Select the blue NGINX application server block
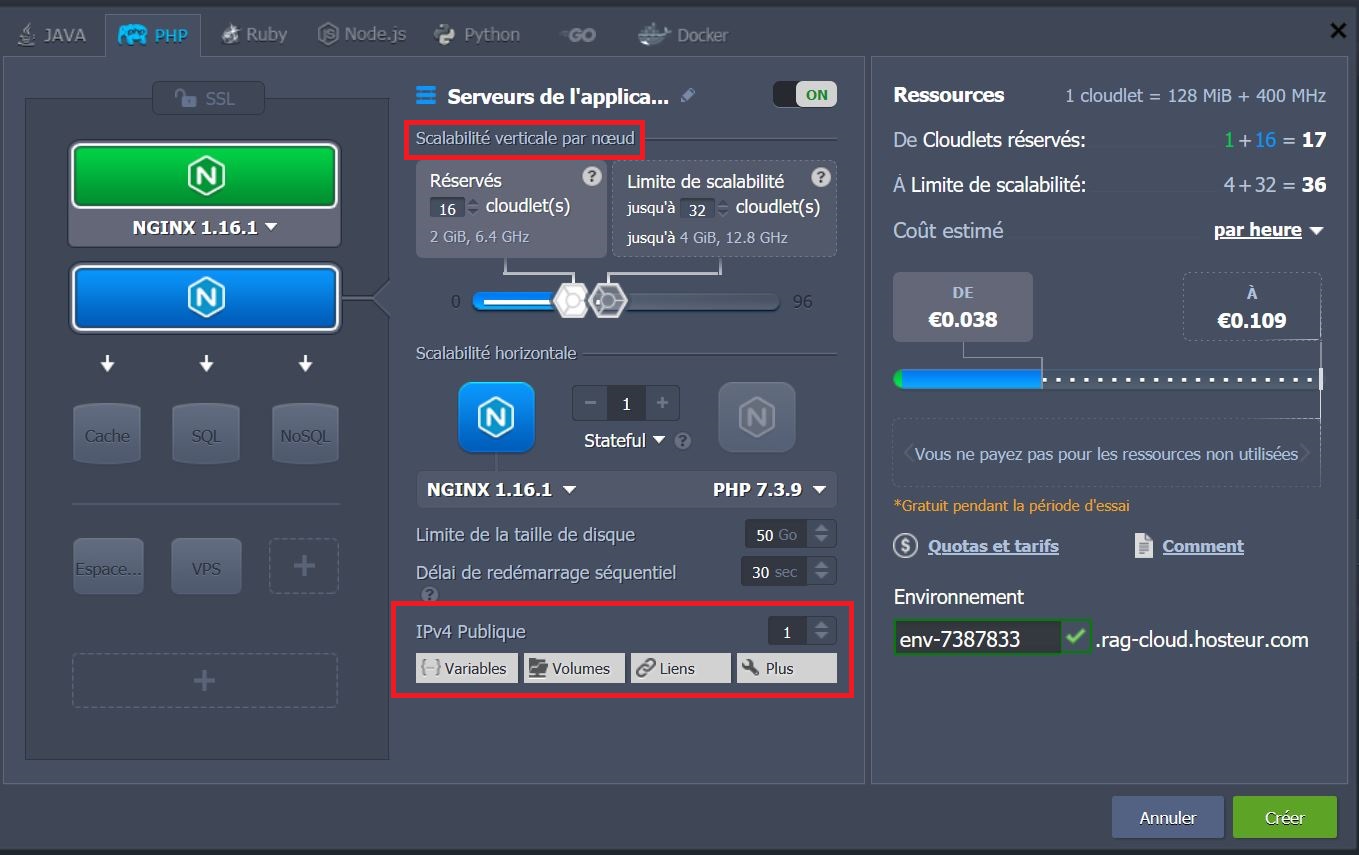1359x855 pixels. [x=204, y=297]
